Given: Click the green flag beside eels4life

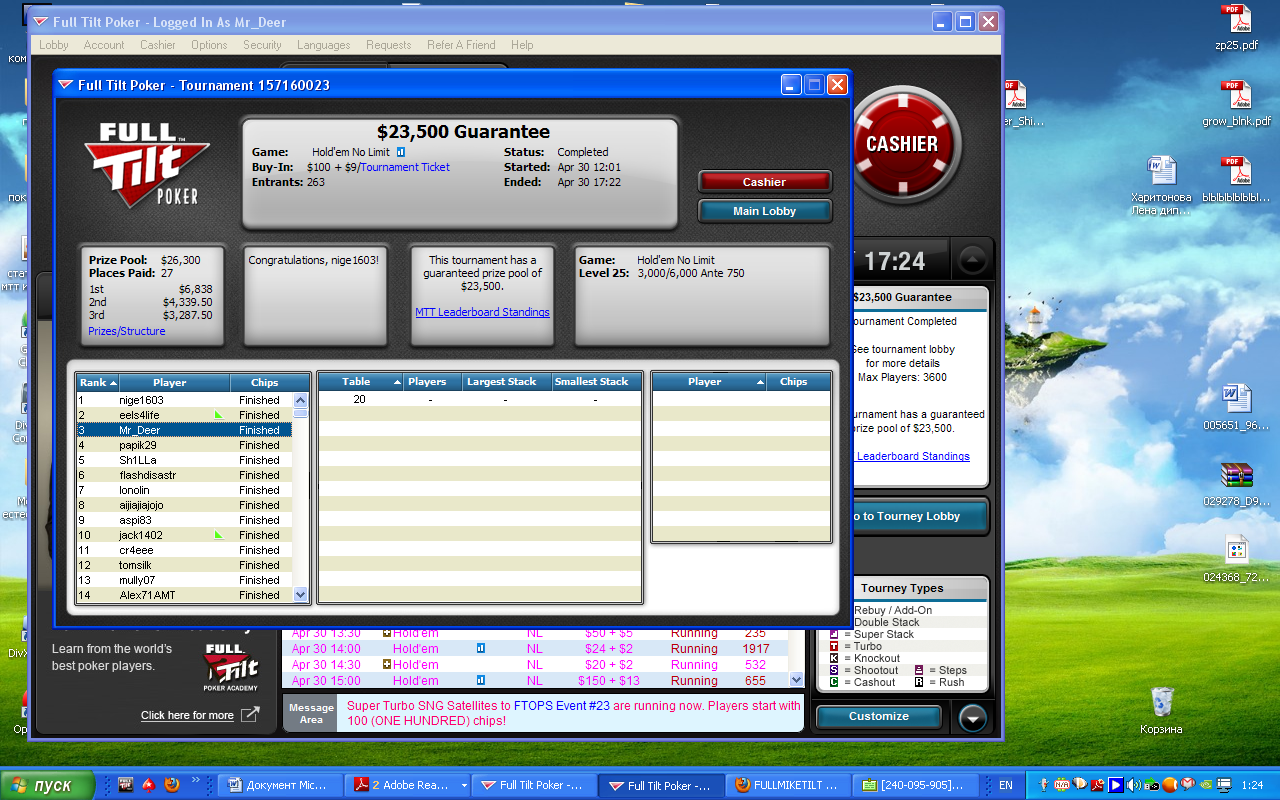Looking at the screenshot, I should click(x=218, y=414).
